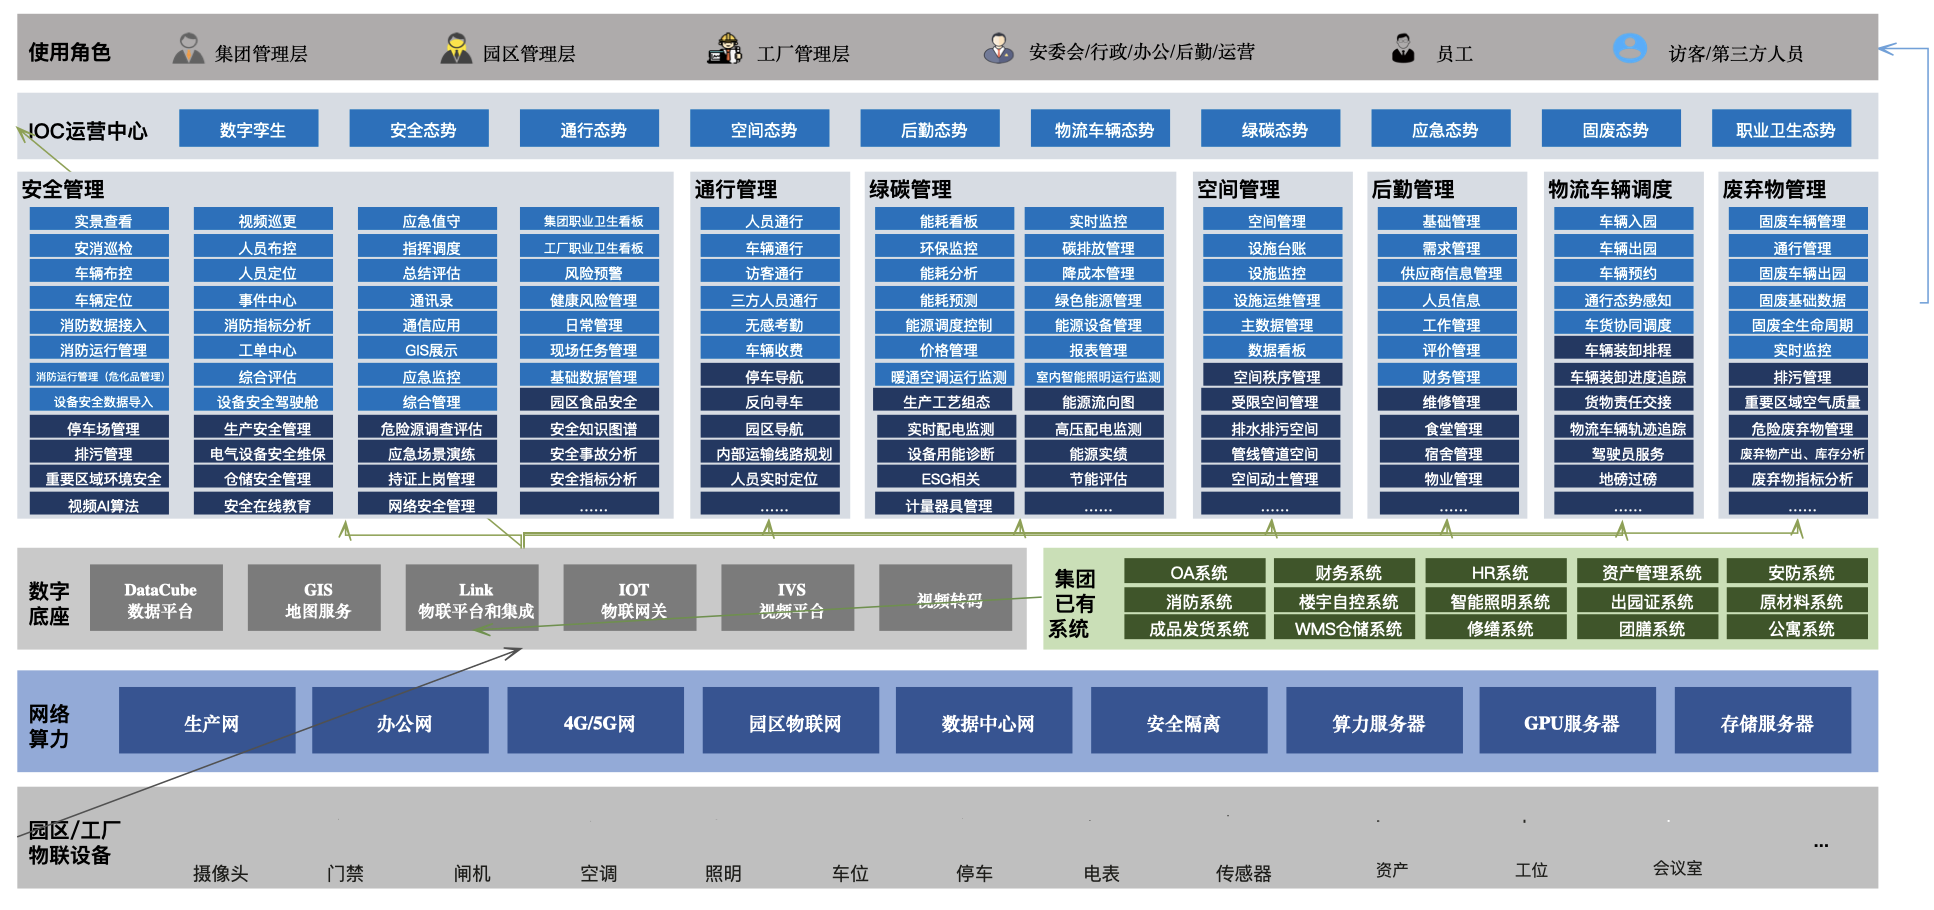Select the 智能照明系统 block
The height and width of the screenshot is (910, 1934).
click(x=1496, y=601)
